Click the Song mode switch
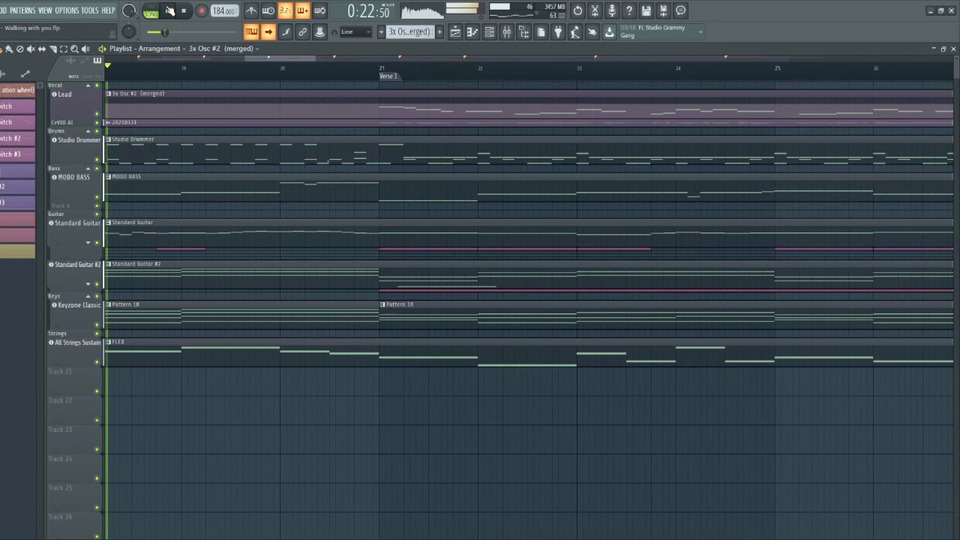960x540 pixels. pos(151,11)
